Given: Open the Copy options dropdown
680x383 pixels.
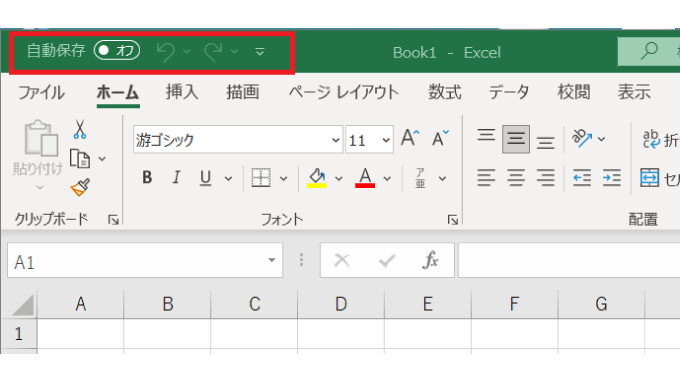Looking at the screenshot, I should point(102,159).
